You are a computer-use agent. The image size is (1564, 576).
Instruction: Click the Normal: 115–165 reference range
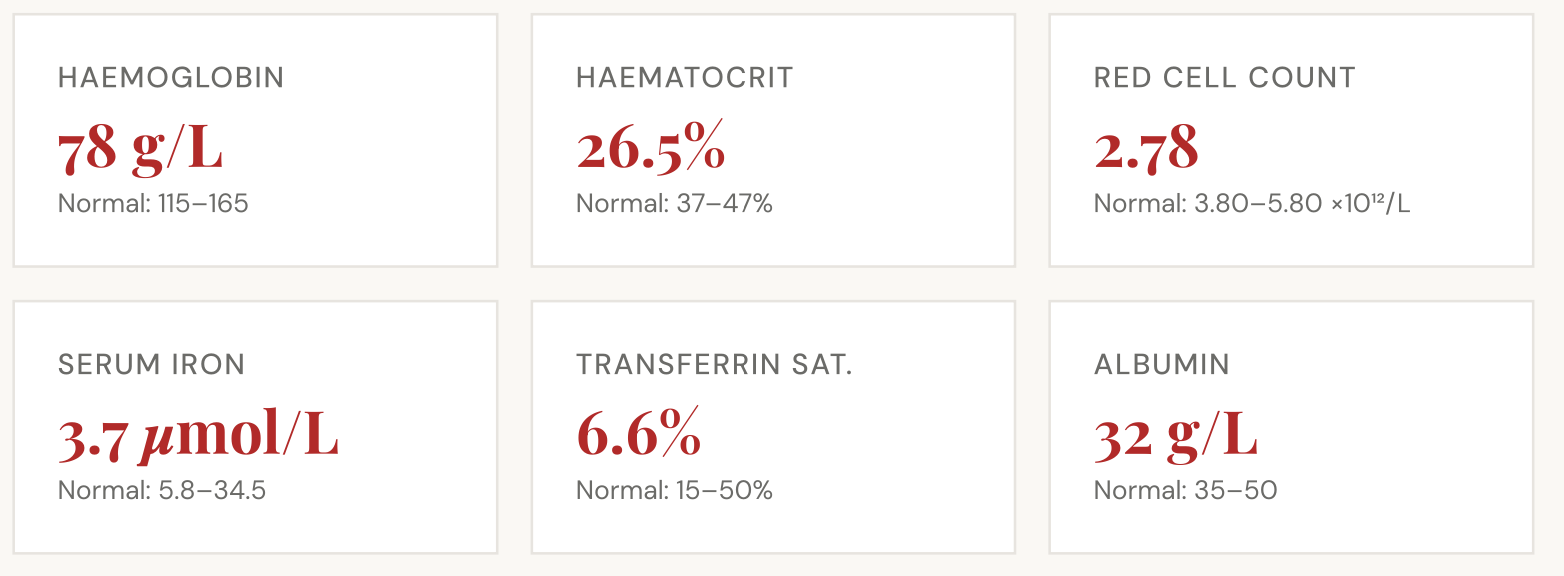tap(153, 204)
